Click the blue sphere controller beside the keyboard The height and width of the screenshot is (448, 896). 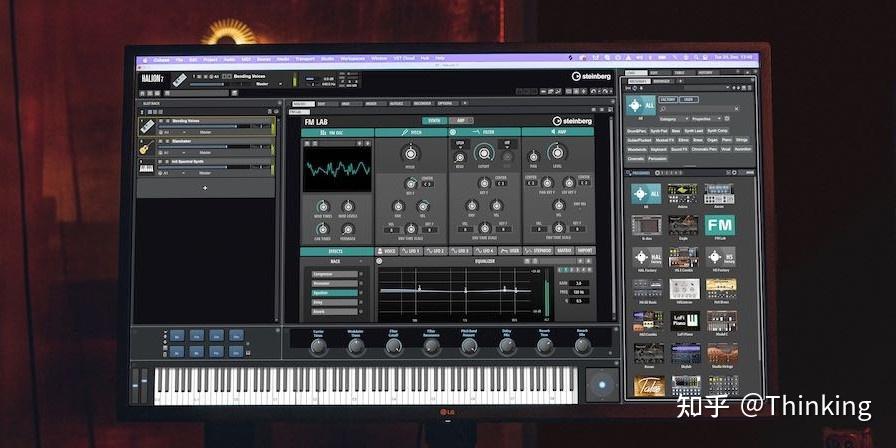602,385
